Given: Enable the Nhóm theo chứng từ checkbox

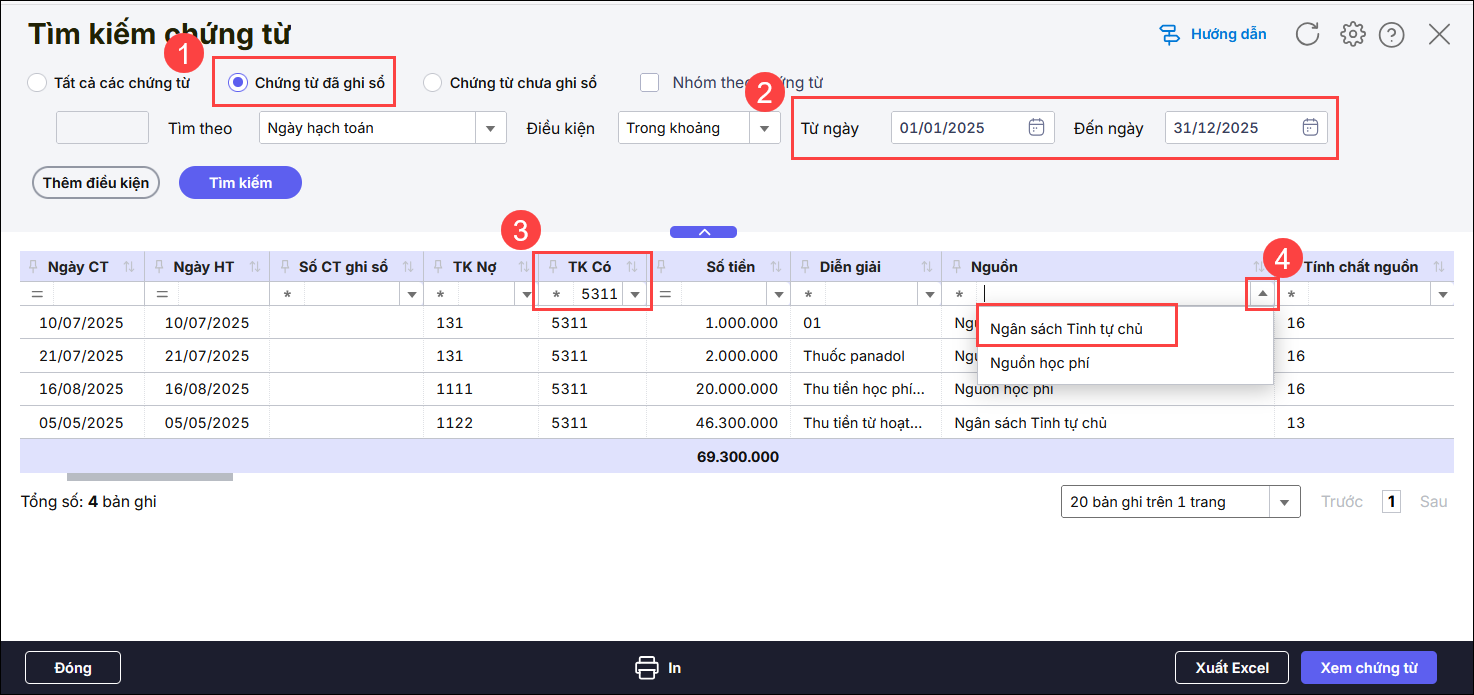Looking at the screenshot, I should pos(650,83).
